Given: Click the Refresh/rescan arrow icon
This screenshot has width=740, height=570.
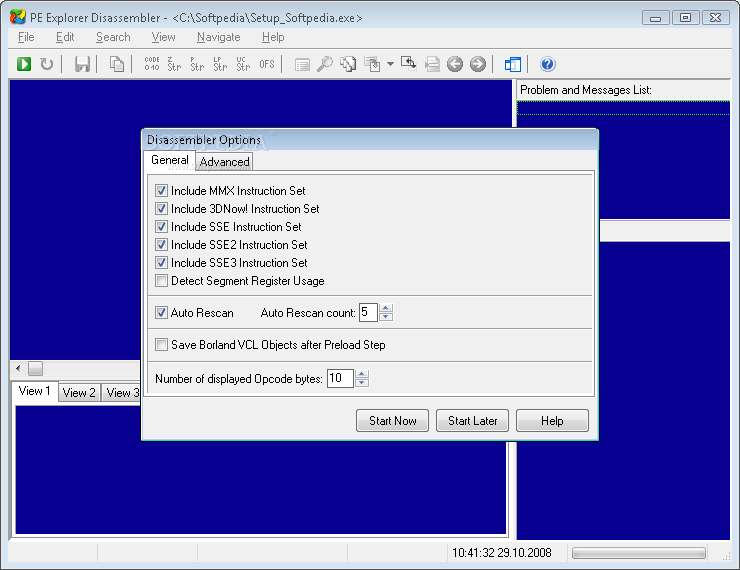Looking at the screenshot, I should pyautogui.click(x=46, y=64).
